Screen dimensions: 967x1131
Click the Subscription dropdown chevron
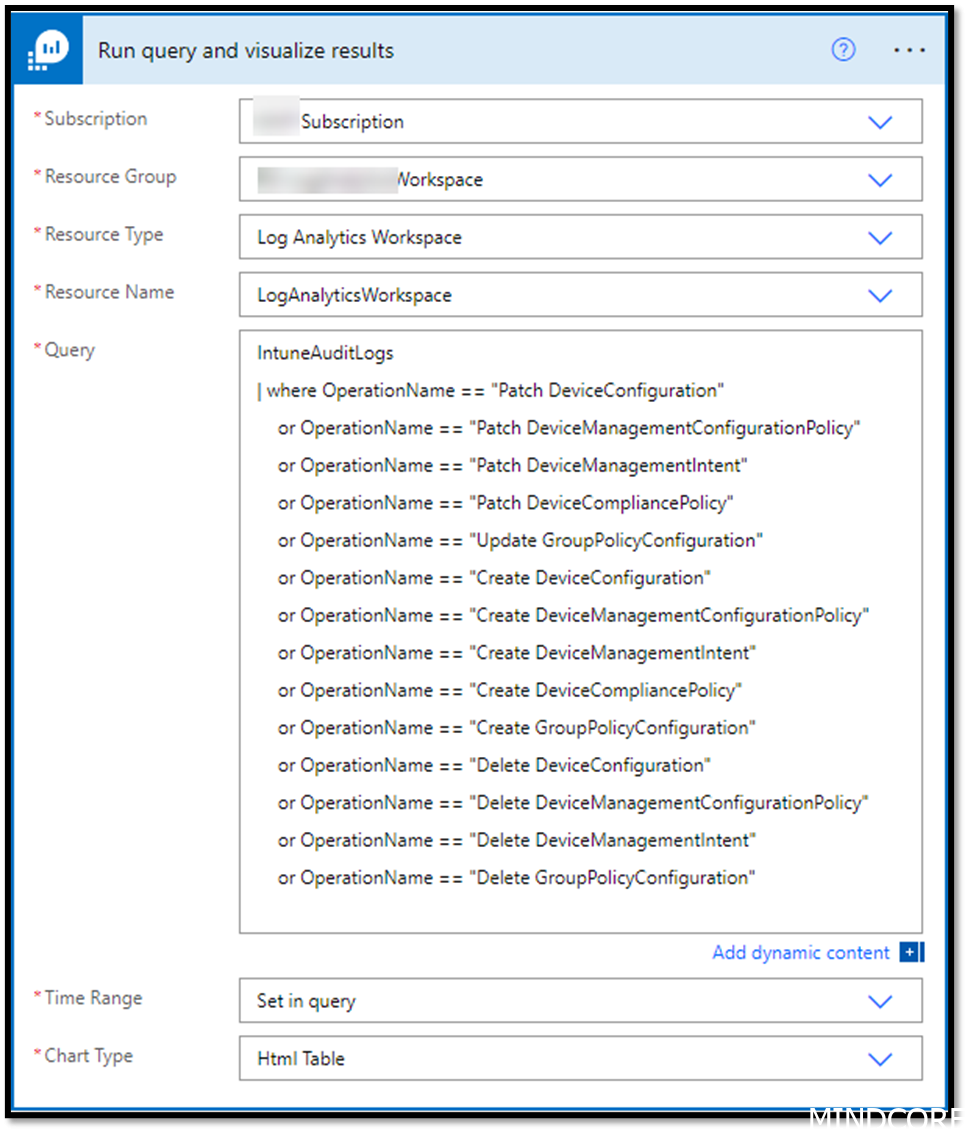(x=880, y=122)
